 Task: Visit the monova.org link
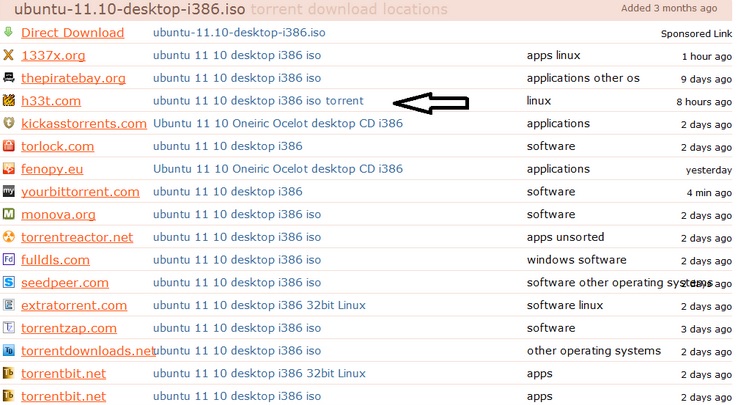pos(58,215)
